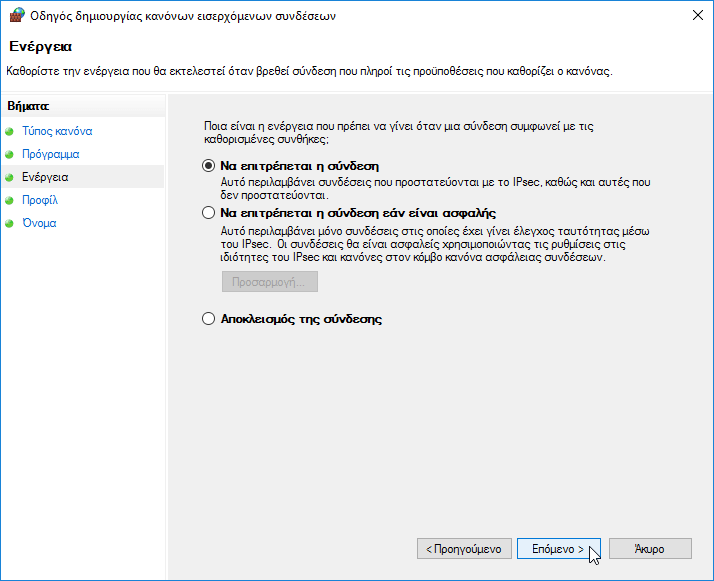The image size is (714, 581).
Task: Click green bullet beside 'Όνομα'
Action: pos(9,224)
